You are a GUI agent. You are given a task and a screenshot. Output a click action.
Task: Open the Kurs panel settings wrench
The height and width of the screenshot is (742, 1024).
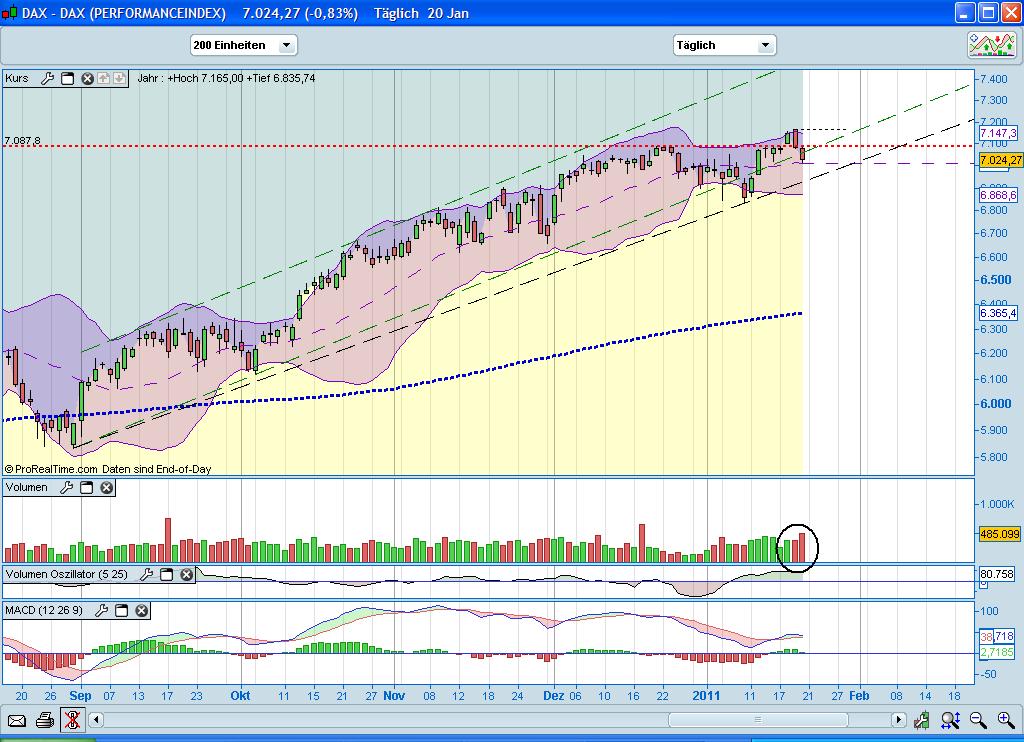[x=47, y=78]
